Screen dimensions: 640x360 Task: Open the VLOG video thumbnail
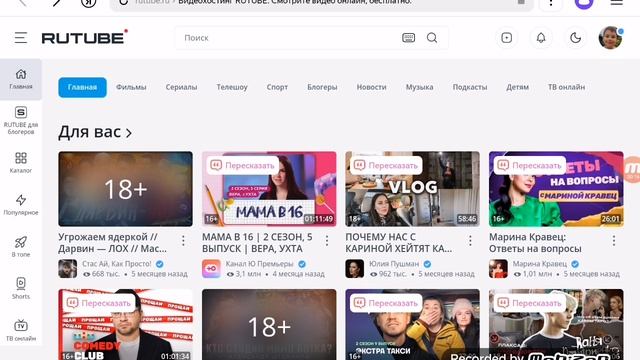pos(412,189)
